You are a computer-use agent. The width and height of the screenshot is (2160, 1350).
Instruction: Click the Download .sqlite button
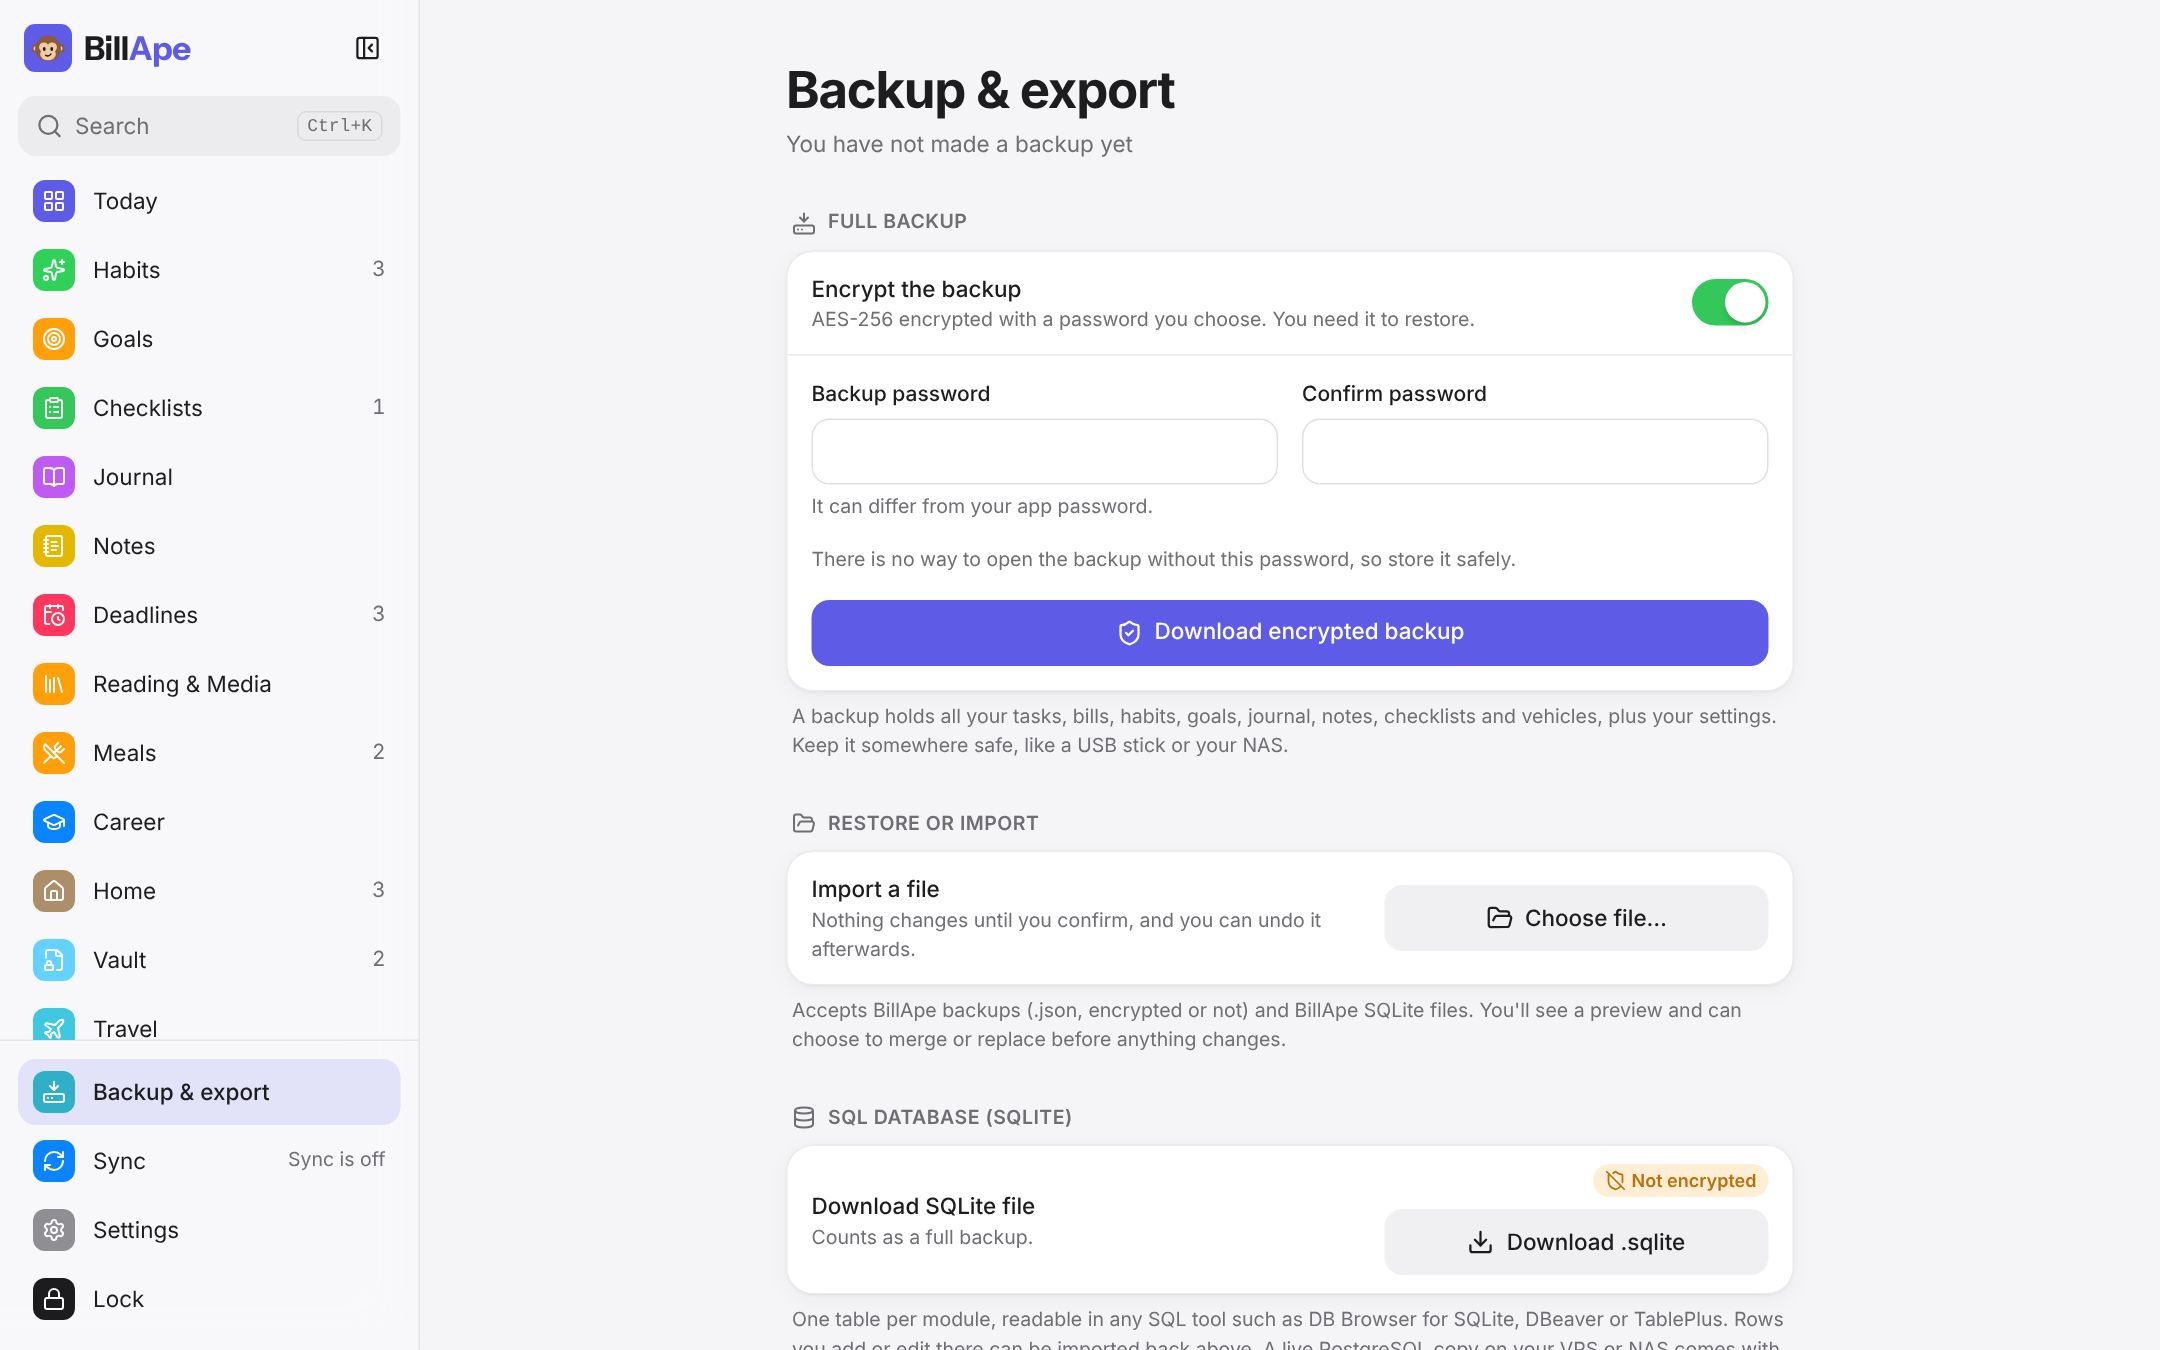pos(1576,1242)
